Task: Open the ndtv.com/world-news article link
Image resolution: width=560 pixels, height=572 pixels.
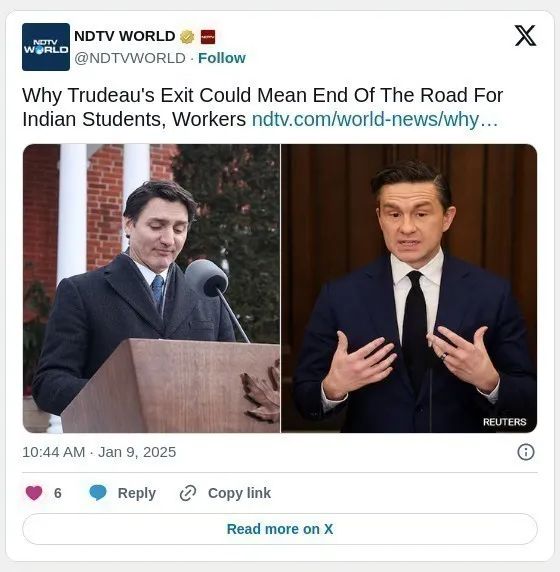Action: point(375,119)
